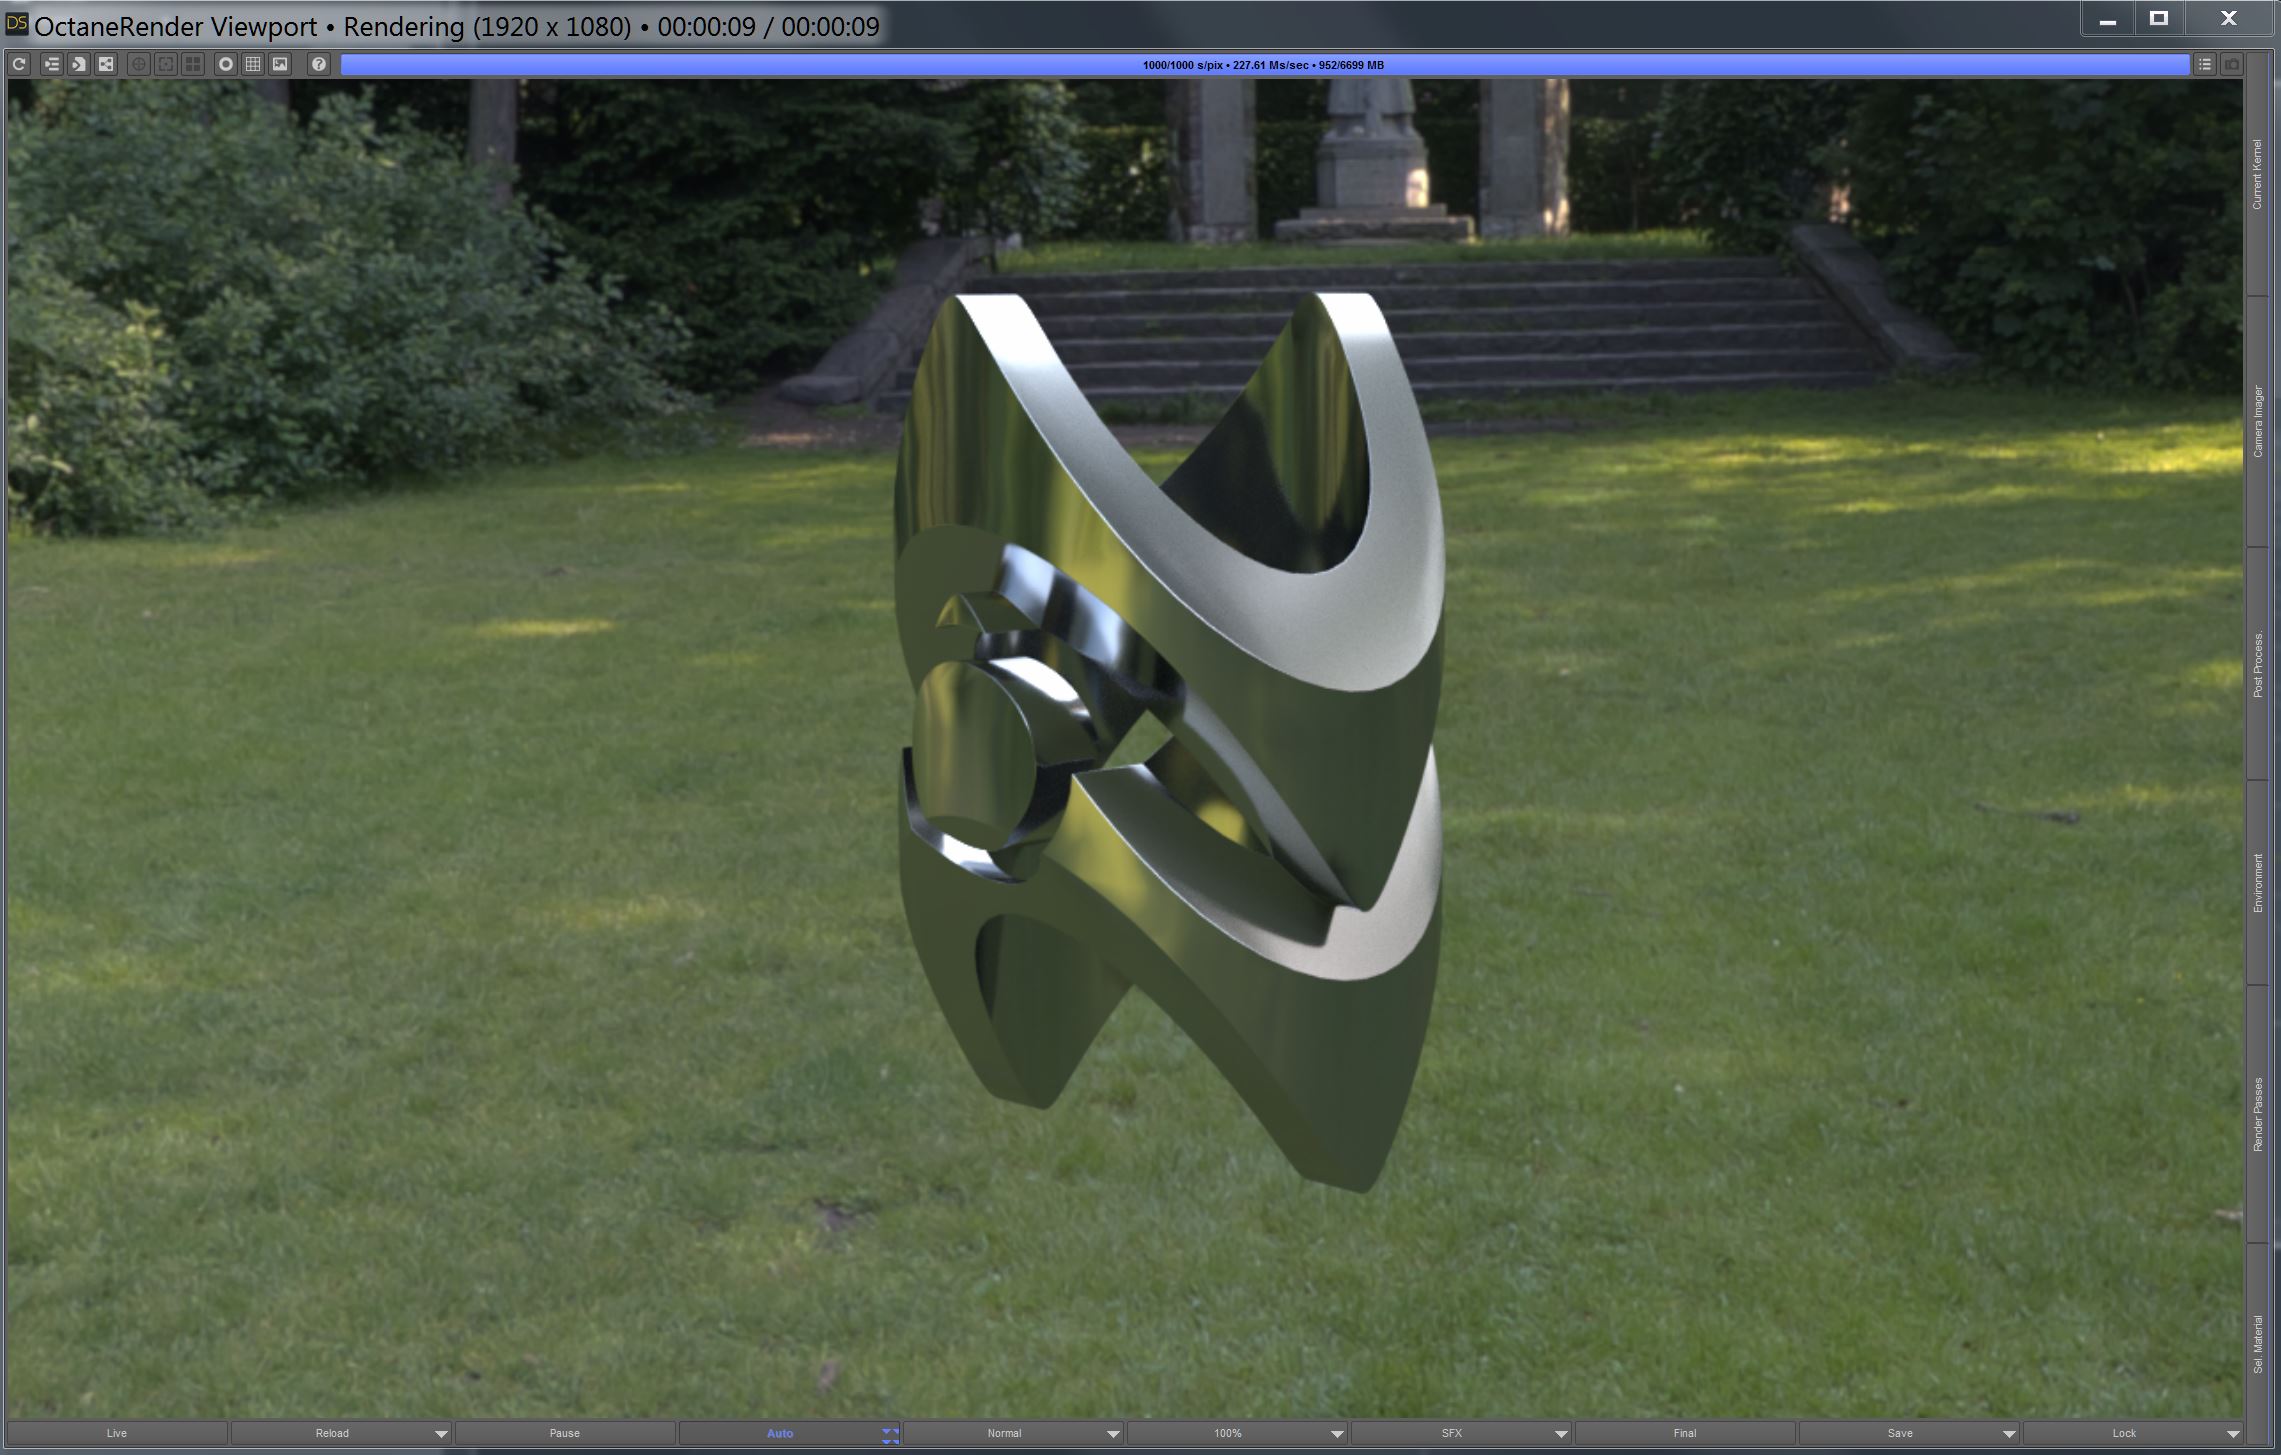Click the play-list tree icon
2281x1455 pixels.
pyautogui.click(x=51, y=65)
